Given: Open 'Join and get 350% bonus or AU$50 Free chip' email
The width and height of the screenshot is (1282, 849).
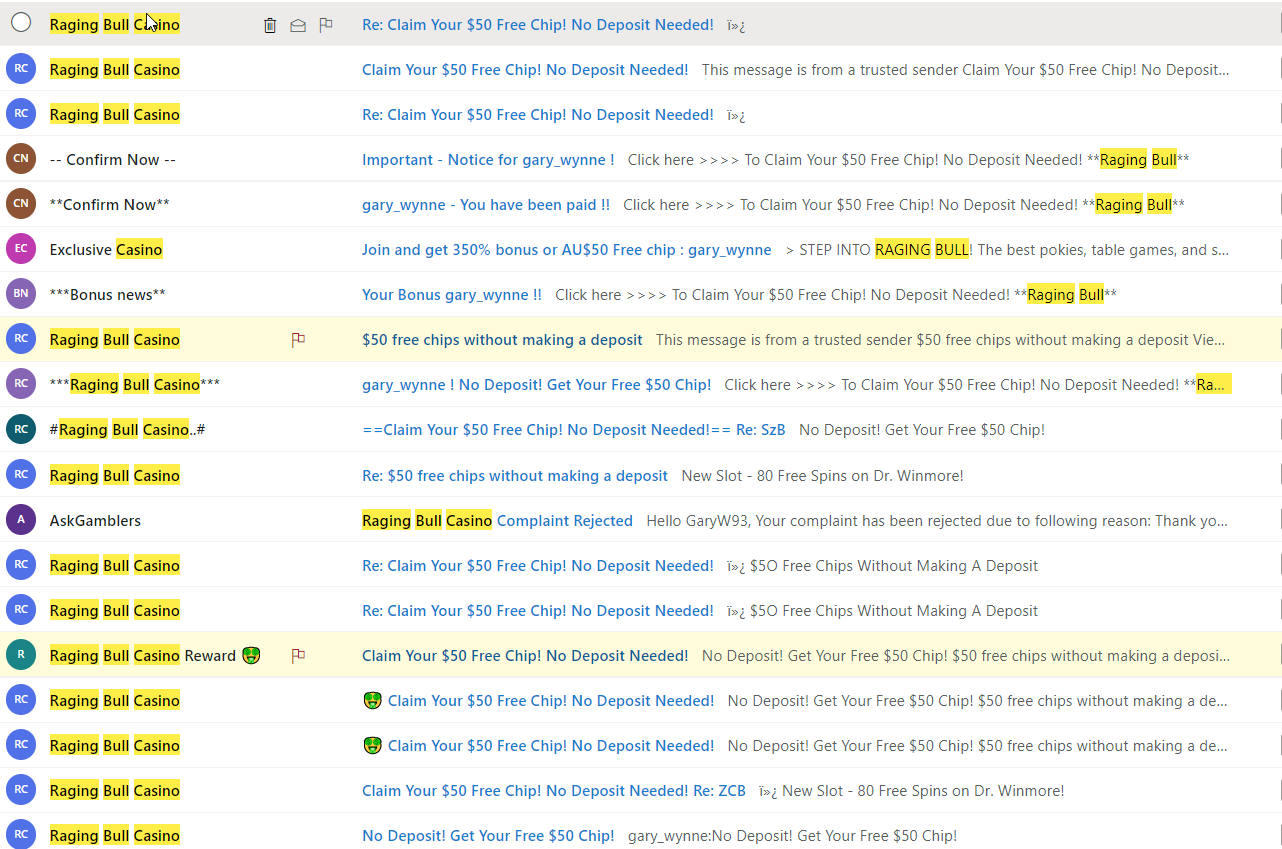Looking at the screenshot, I should (567, 250).
